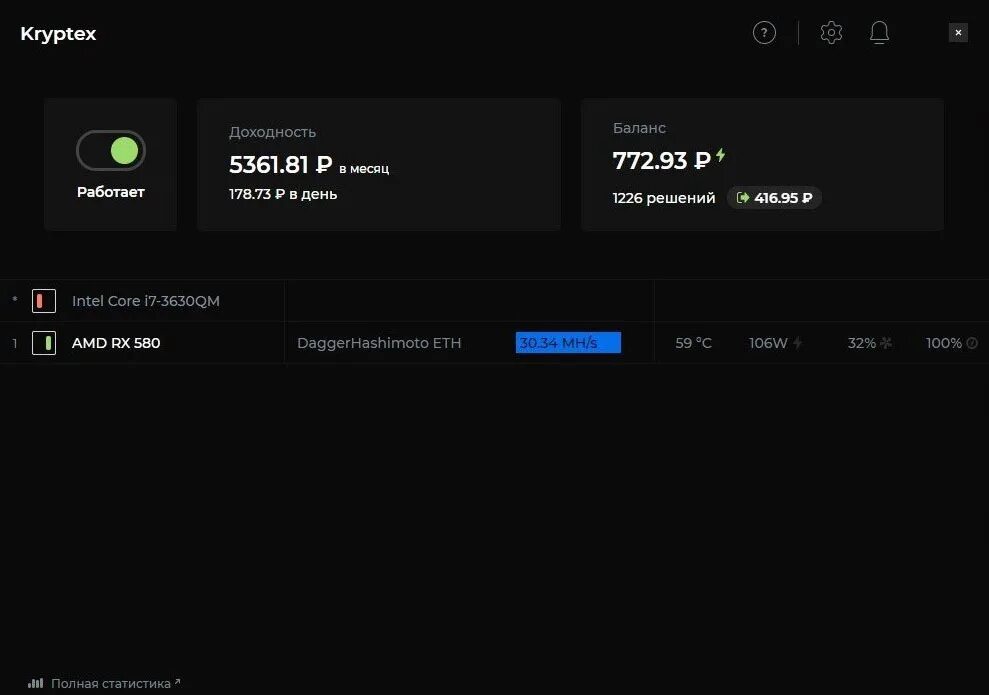Open the help question mark icon

[764, 32]
